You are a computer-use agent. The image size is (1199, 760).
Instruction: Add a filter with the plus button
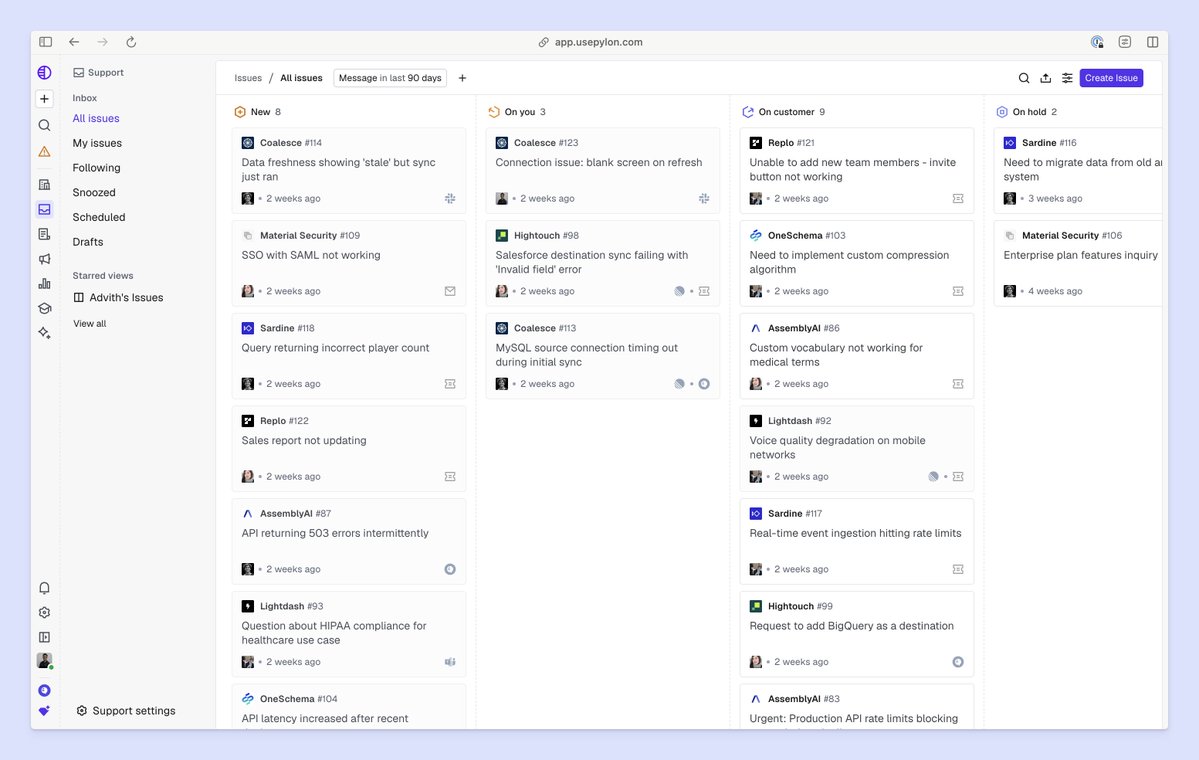pos(462,78)
